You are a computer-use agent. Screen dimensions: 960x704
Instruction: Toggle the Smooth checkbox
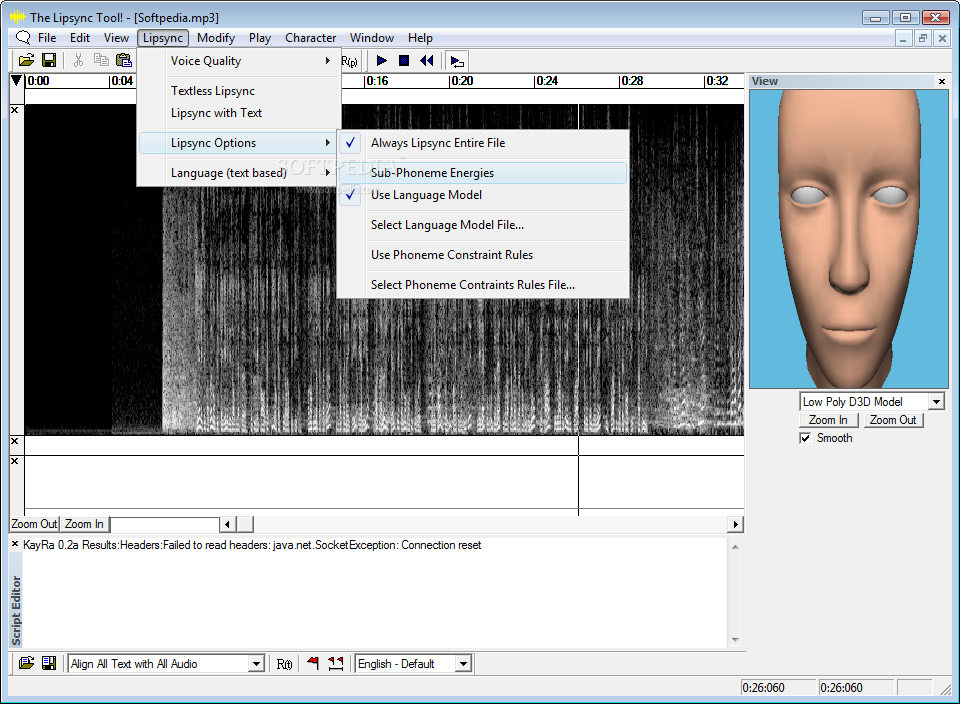tap(805, 438)
